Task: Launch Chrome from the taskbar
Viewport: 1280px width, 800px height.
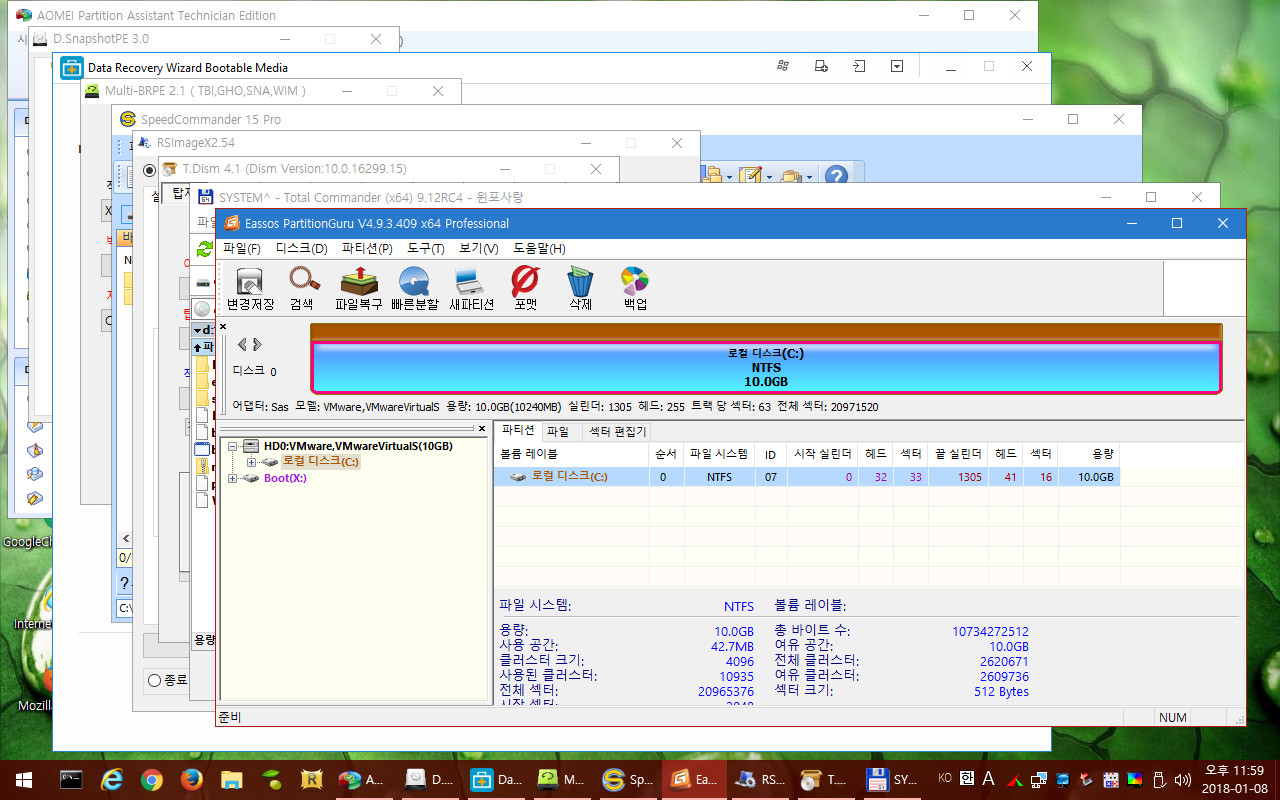Action: [x=152, y=780]
